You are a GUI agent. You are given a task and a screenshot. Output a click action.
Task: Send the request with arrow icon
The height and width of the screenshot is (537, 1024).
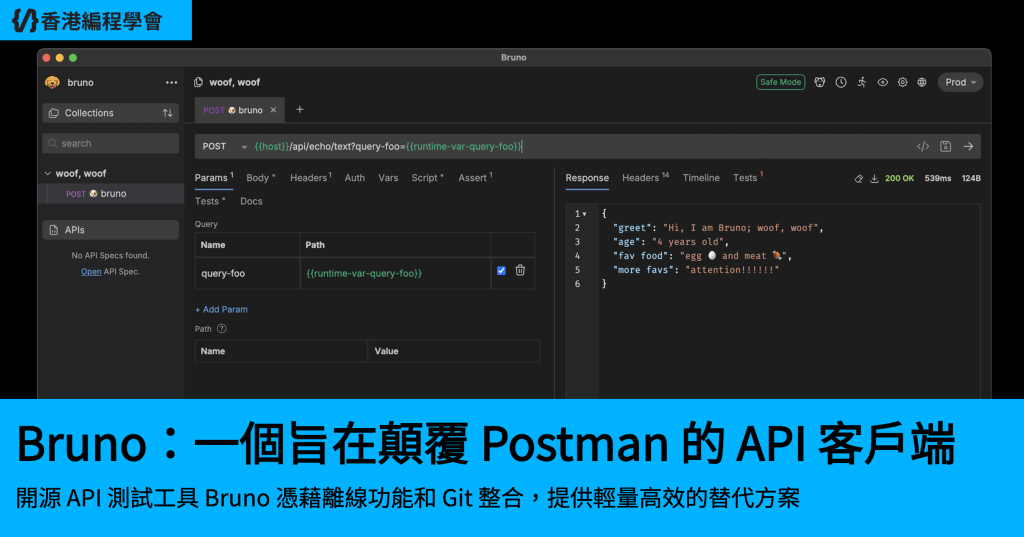pos(968,146)
